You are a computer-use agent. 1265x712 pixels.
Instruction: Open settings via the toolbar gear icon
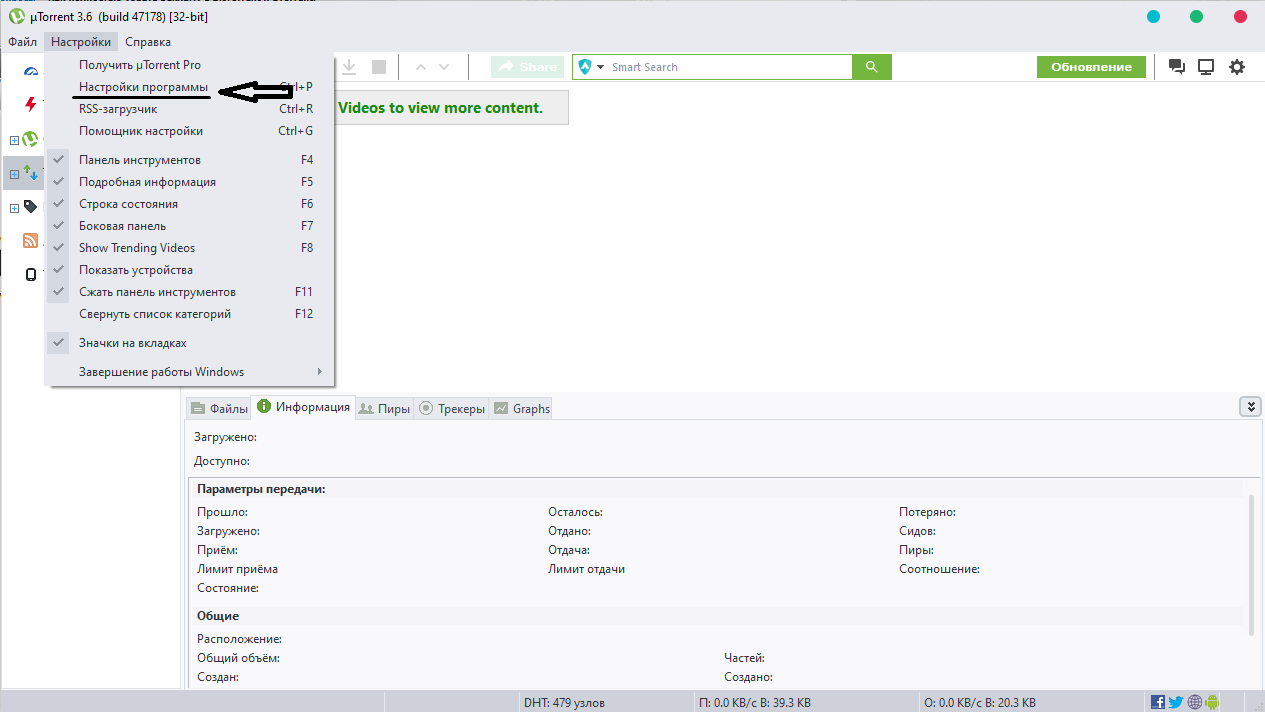point(1237,67)
